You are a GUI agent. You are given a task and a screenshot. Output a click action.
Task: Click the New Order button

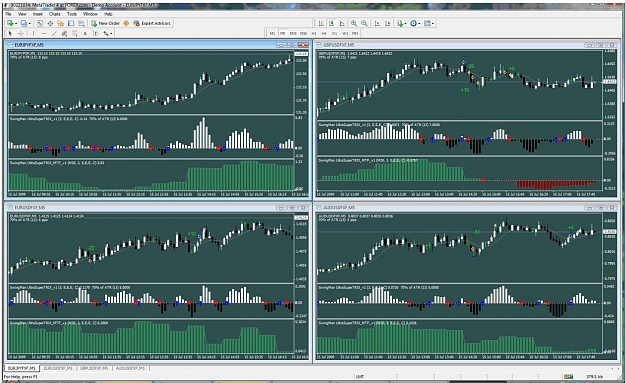click(x=105, y=24)
